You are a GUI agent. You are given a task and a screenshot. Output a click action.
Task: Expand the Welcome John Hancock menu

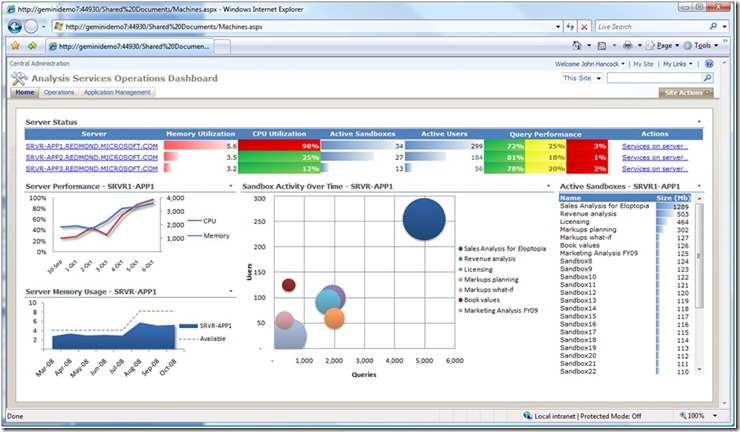(590, 64)
